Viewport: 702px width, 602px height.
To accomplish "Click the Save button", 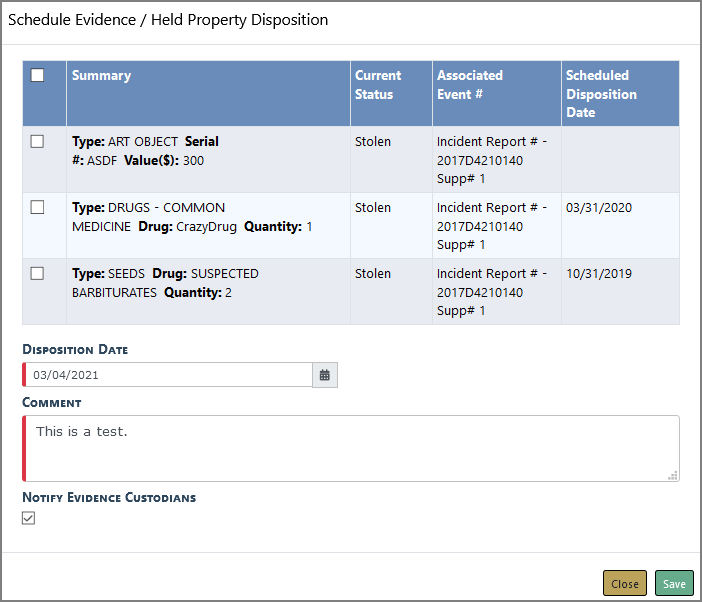I will (674, 584).
